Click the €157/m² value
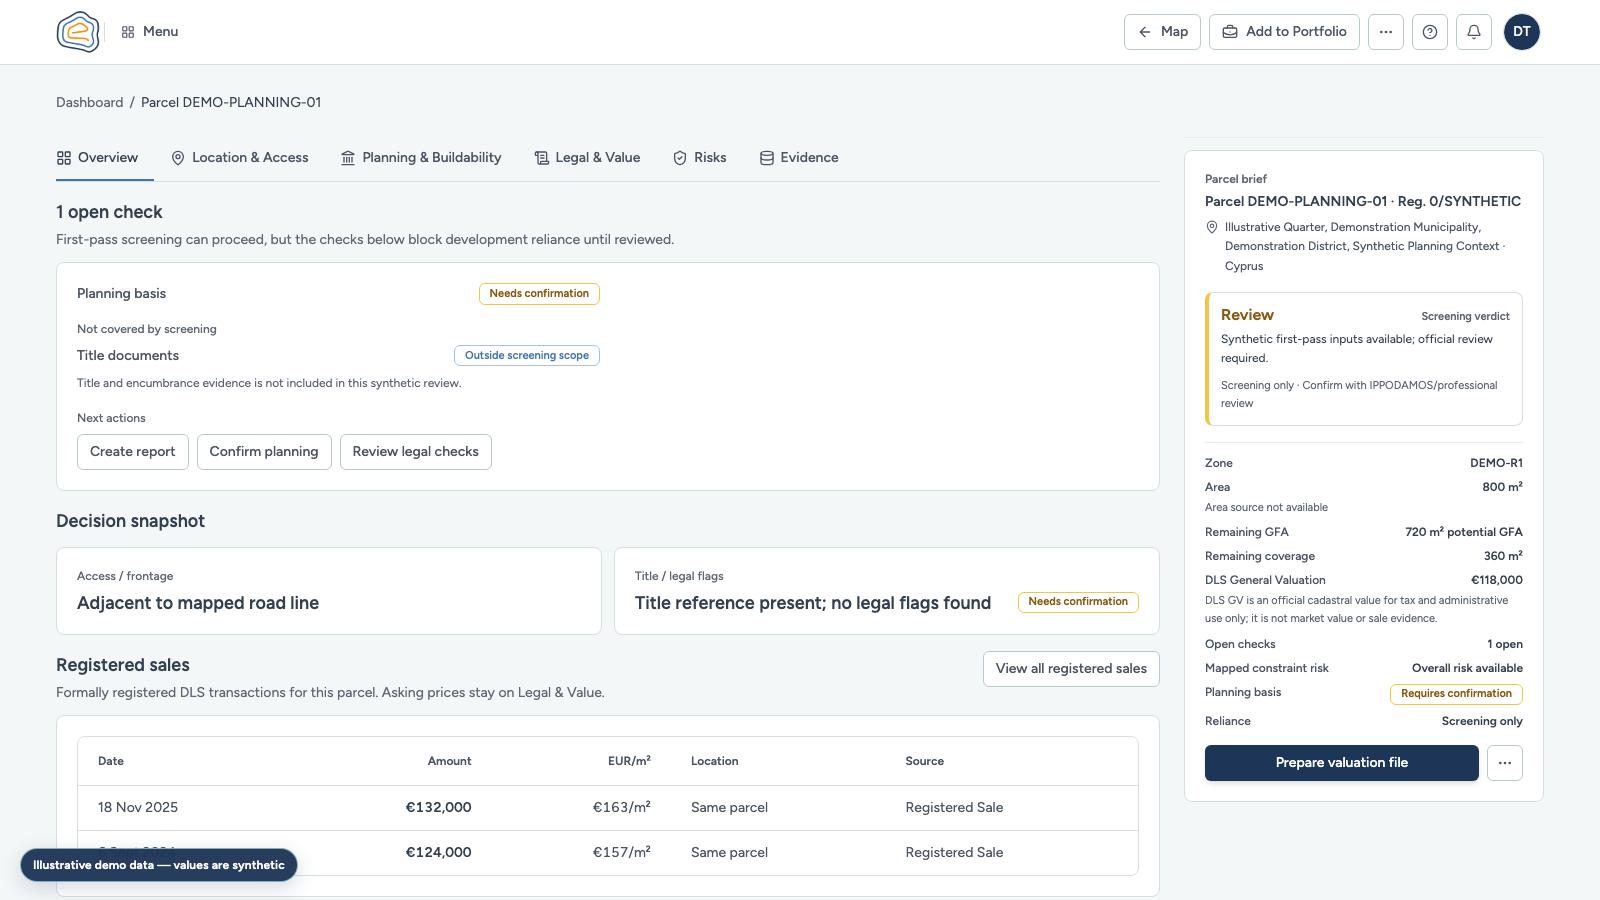 (x=621, y=853)
